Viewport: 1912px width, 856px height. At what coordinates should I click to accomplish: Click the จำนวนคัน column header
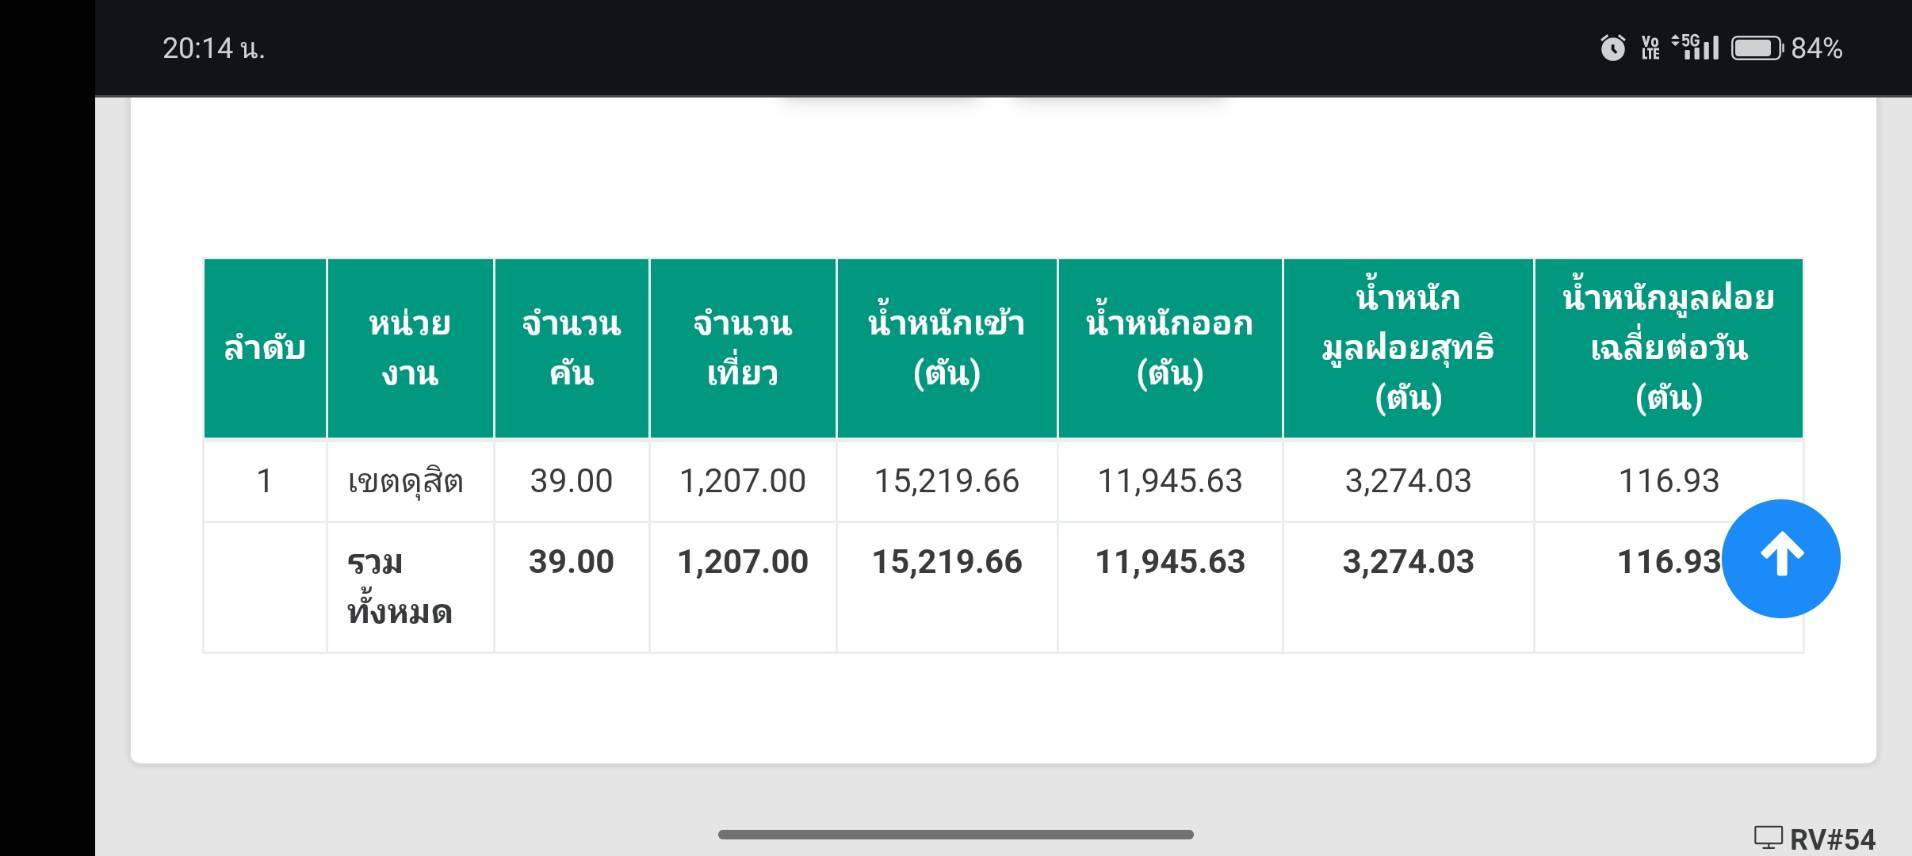(x=571, y=348)
